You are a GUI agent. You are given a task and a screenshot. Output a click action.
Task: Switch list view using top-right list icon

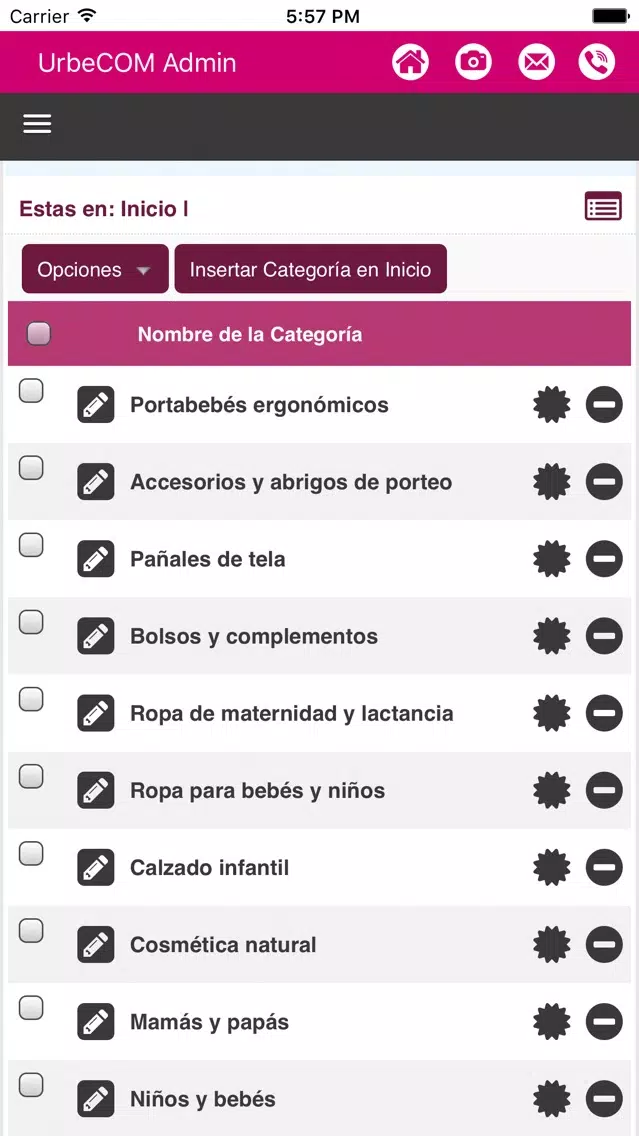[x=604, y=206]
